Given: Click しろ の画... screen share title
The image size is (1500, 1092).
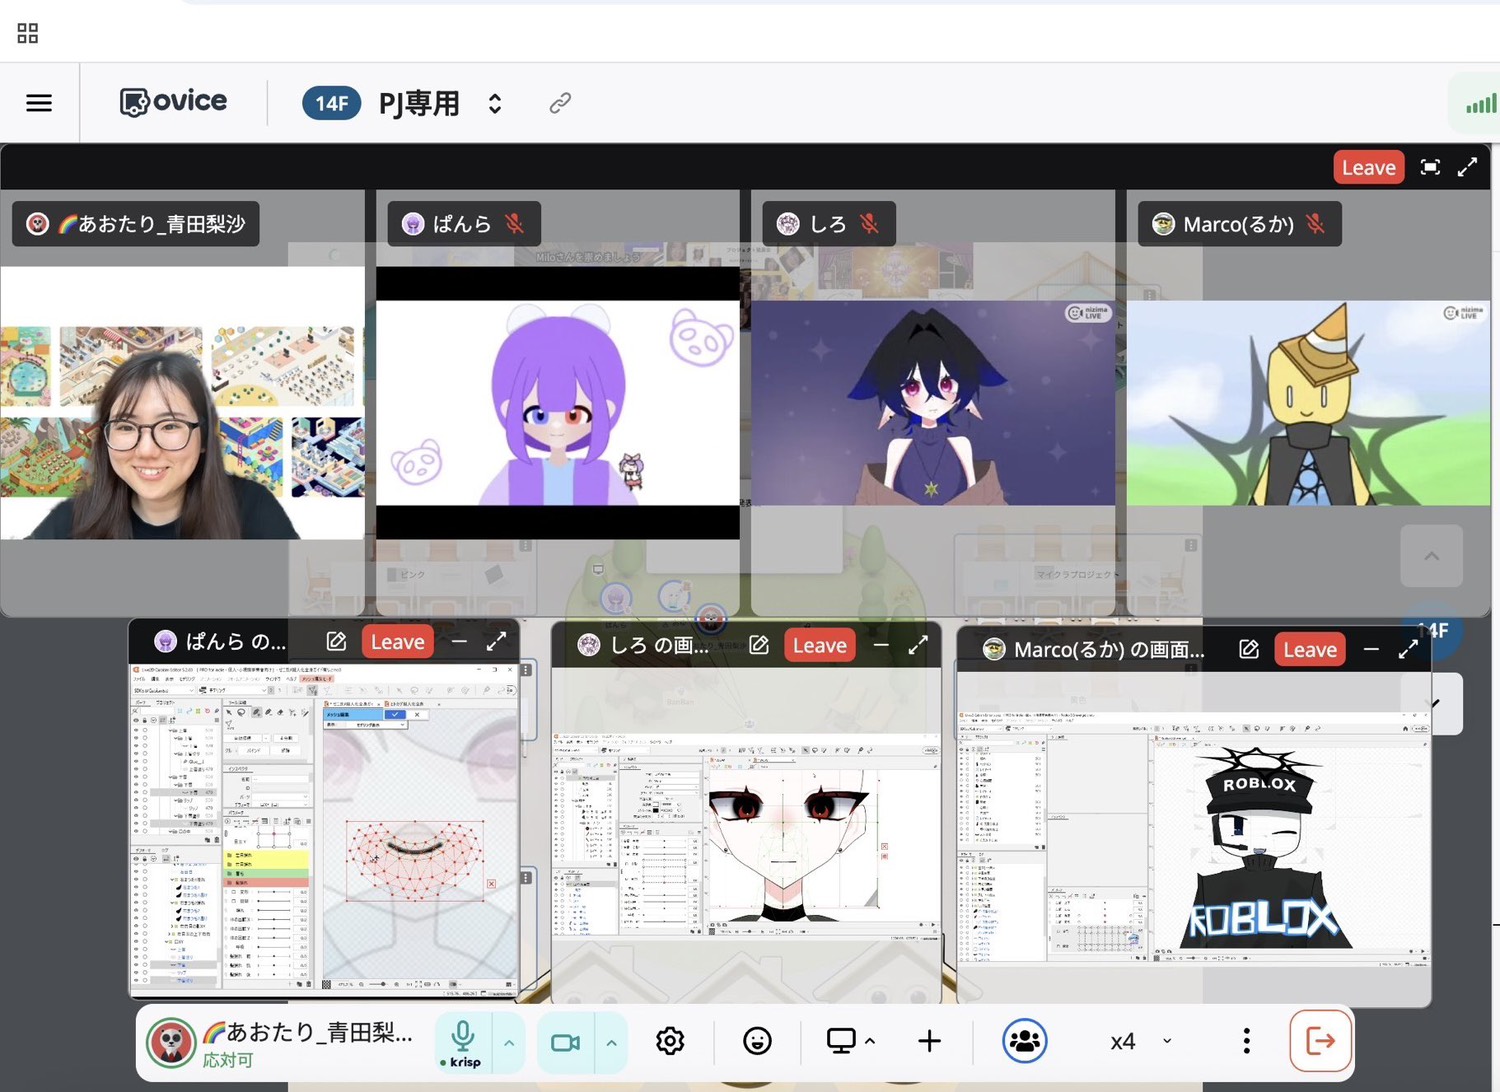Looking at the screenshot, I should (659, 645).
